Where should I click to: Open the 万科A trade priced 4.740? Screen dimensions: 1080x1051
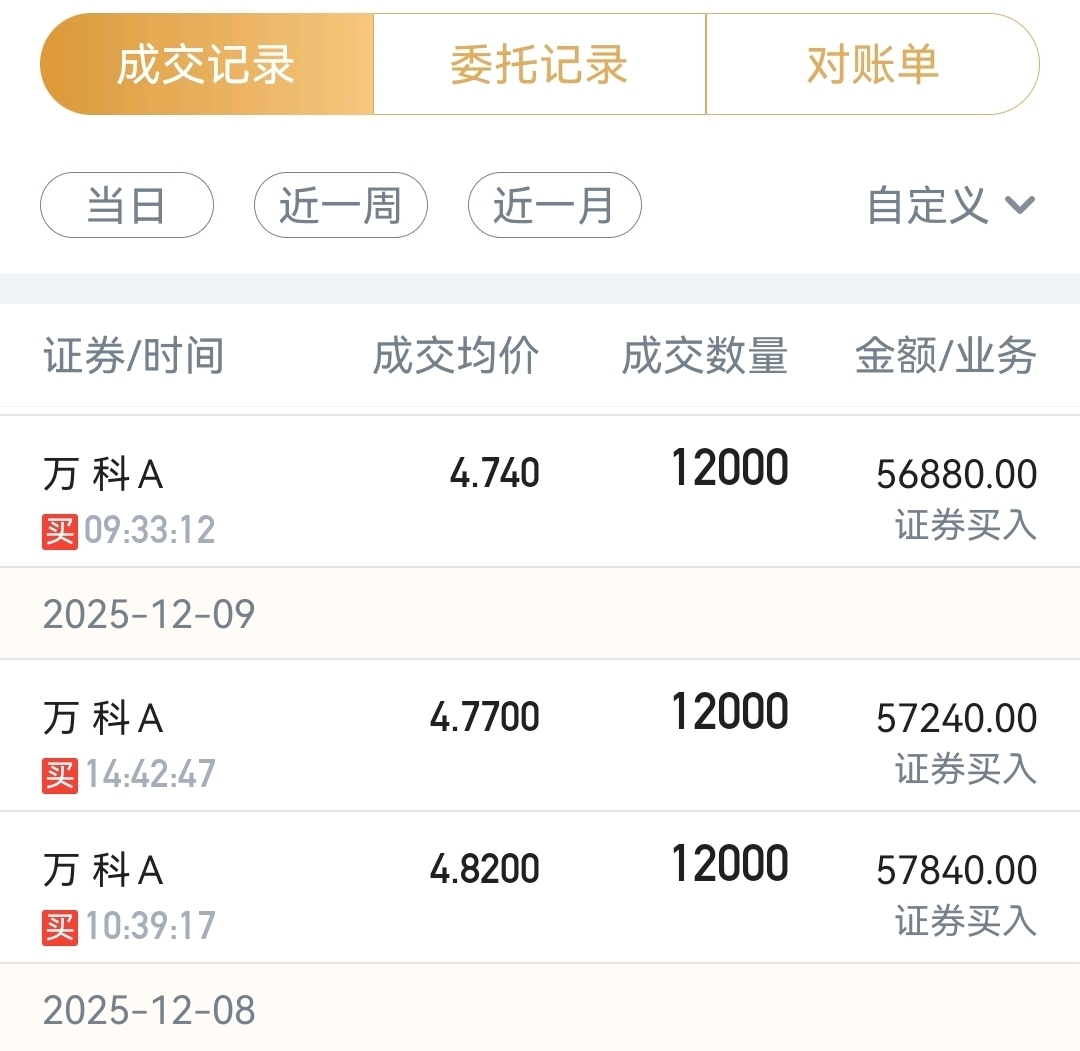pos(540,492)
